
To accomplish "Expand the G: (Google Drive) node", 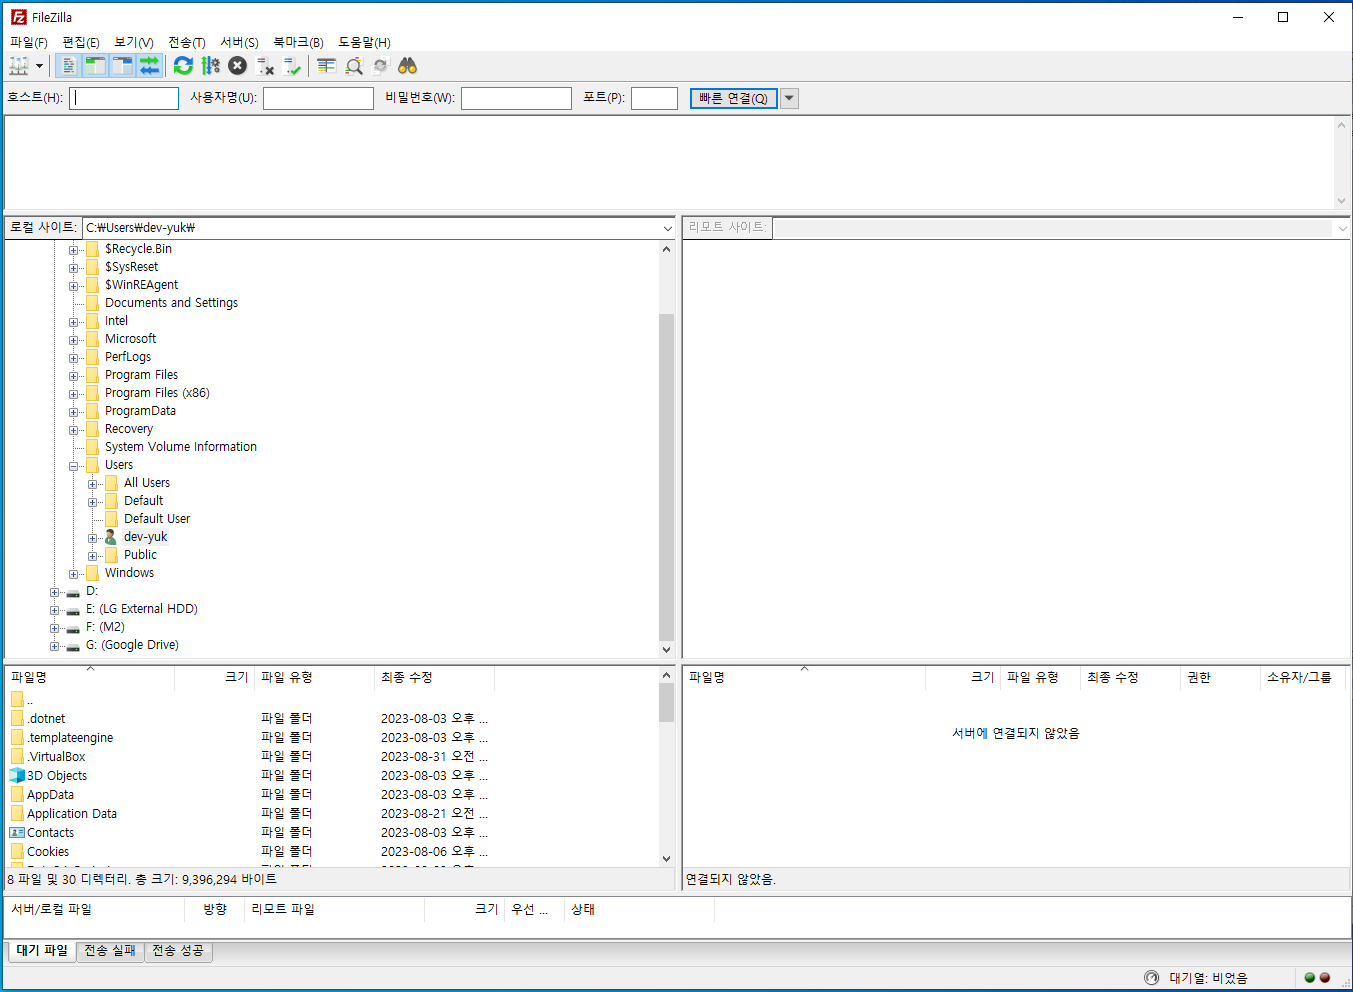I will pyautogui.click(x=54, y=646).
